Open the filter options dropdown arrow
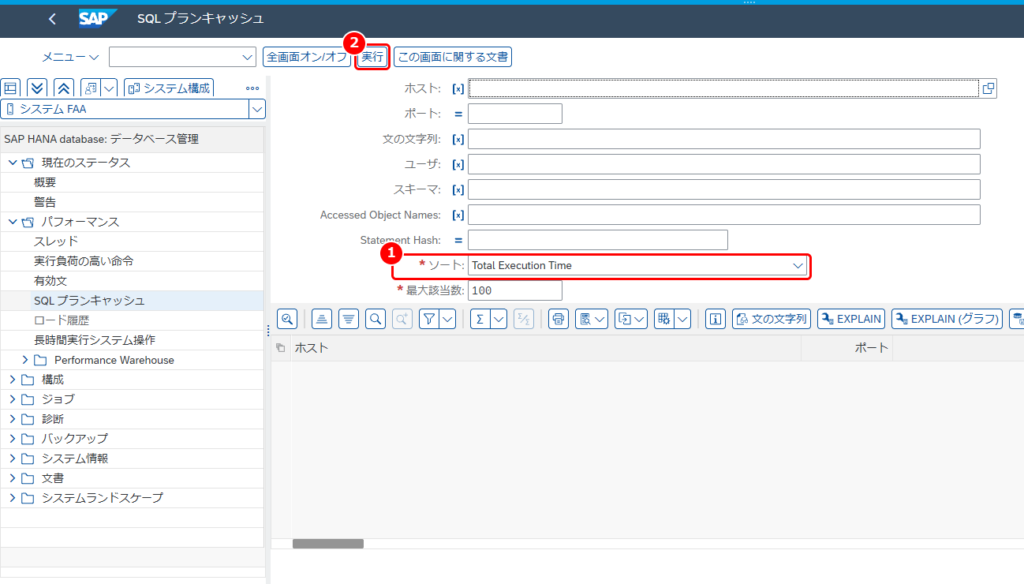Image resolution: width=1024 pixels, height=584 pixels. pyautogui.click(x=447, y=319)
